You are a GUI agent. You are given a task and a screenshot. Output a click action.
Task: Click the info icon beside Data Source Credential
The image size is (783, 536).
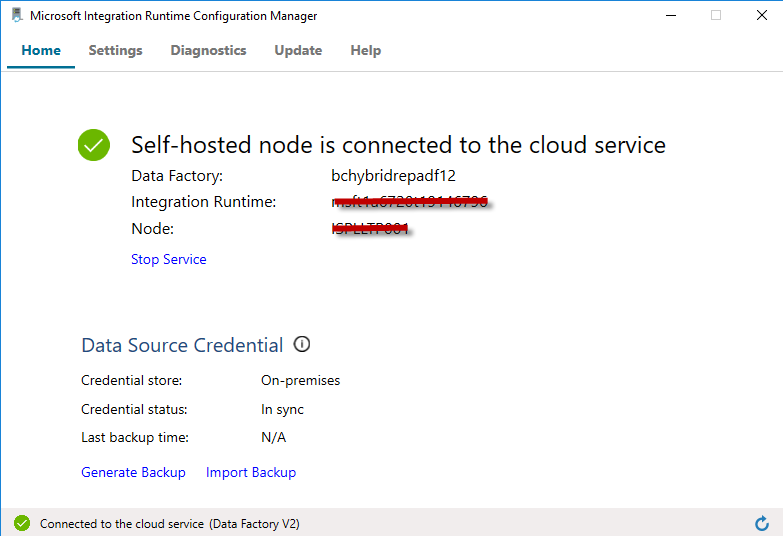pyautogui.click(x=302, y=345)
